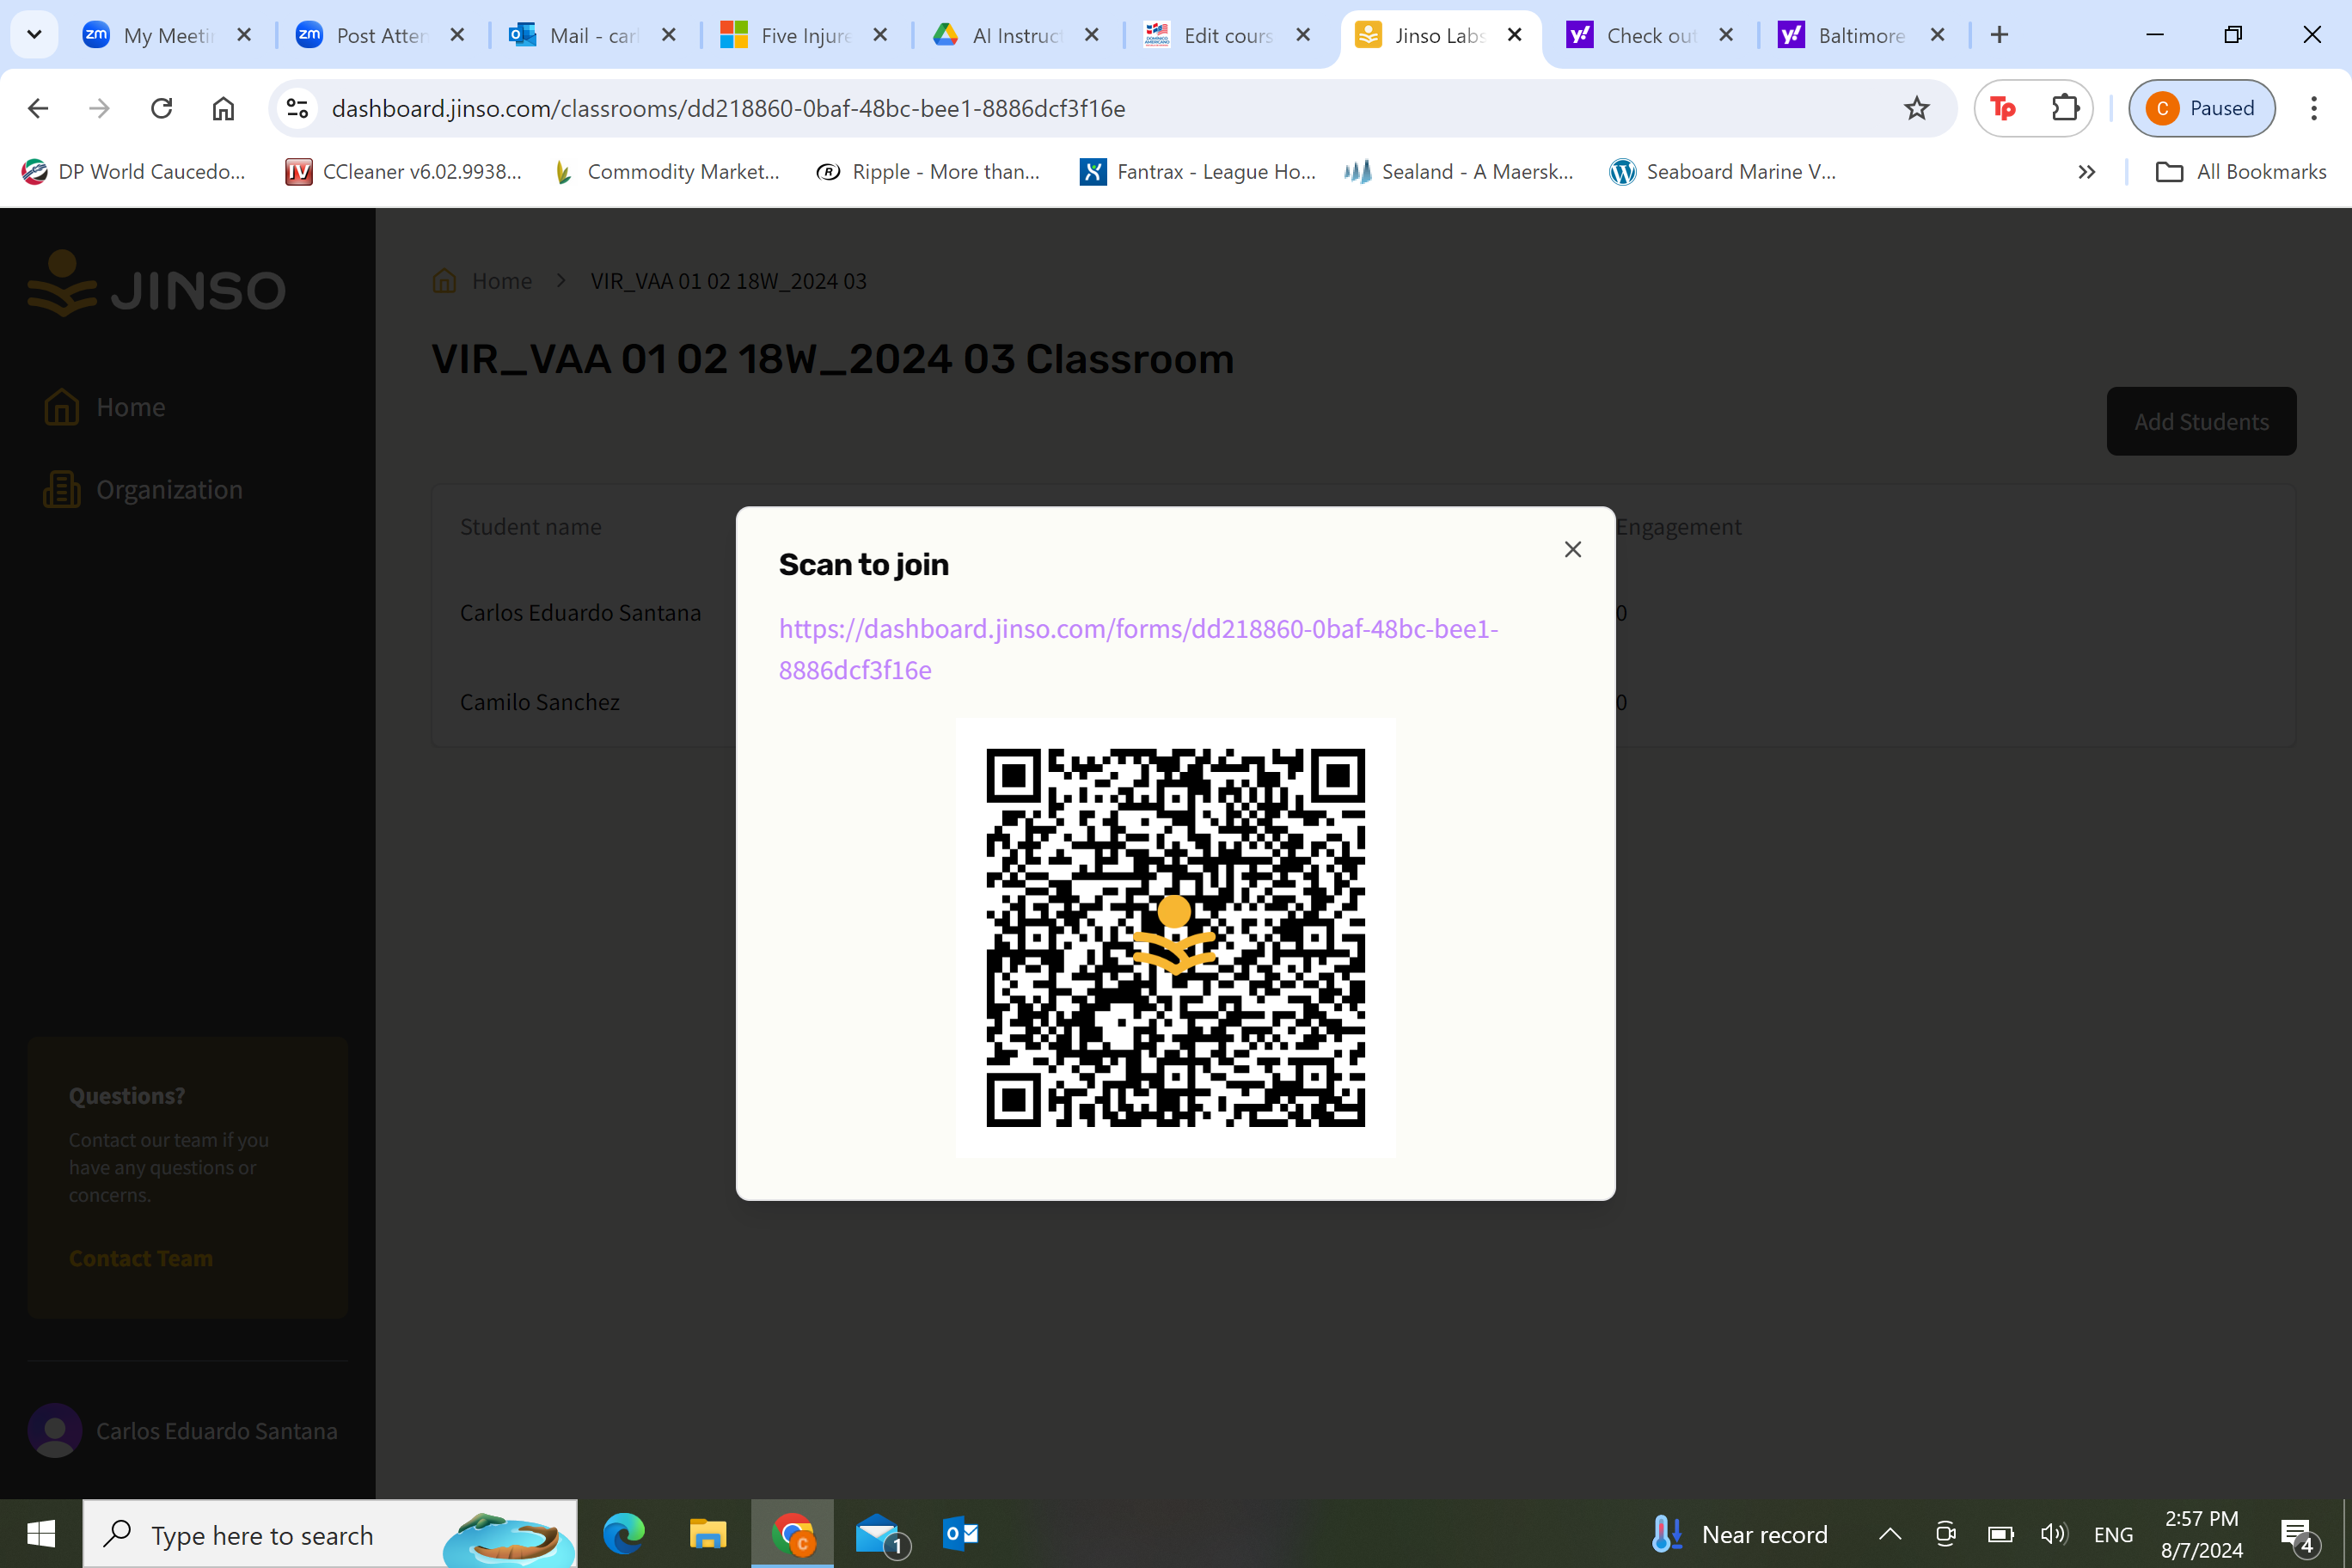Open Chrome from taskbar
This screenshot has width=2352, height=1568.
792,1533
